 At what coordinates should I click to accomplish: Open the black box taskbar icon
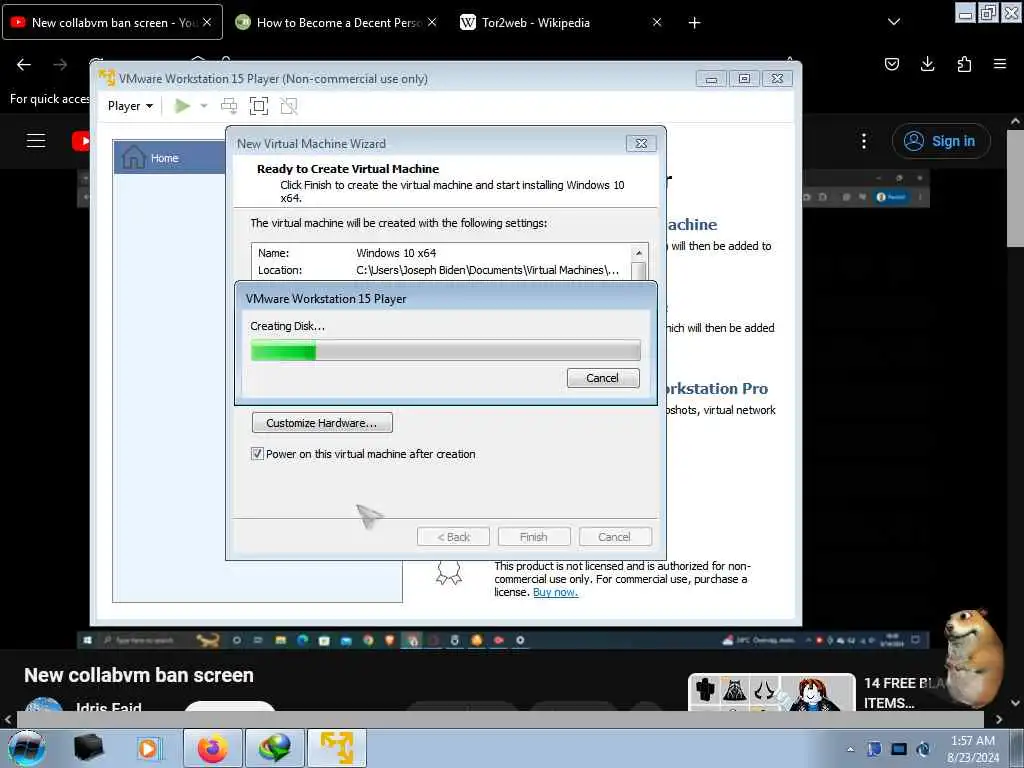pyautogui.click(x=88, y=748)
